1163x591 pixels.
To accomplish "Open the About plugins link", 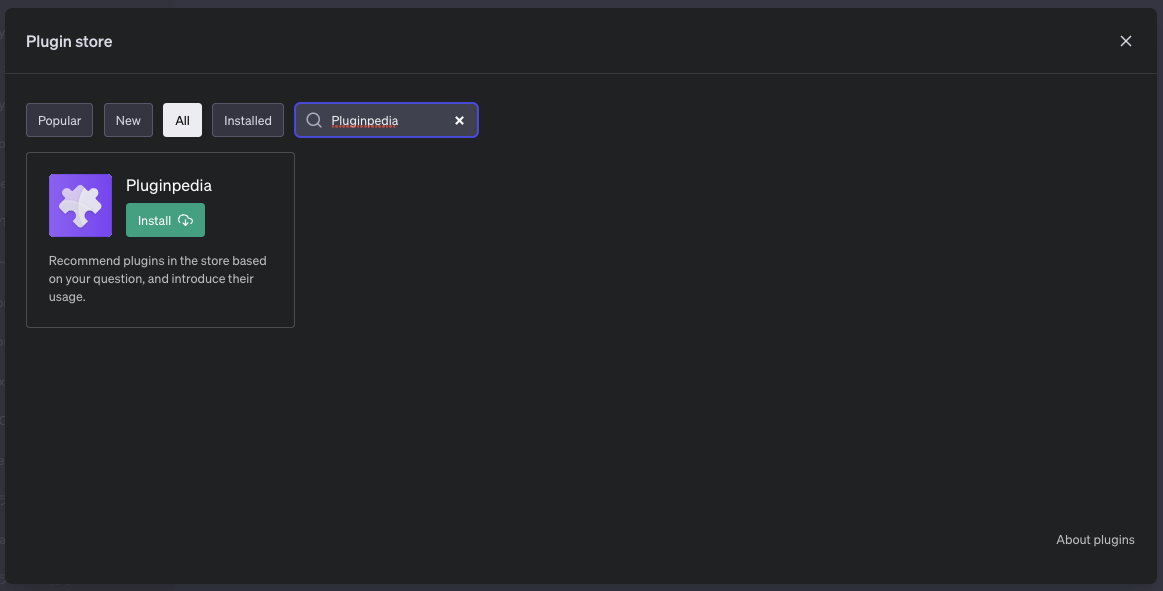I will [x=1095, y=540].
